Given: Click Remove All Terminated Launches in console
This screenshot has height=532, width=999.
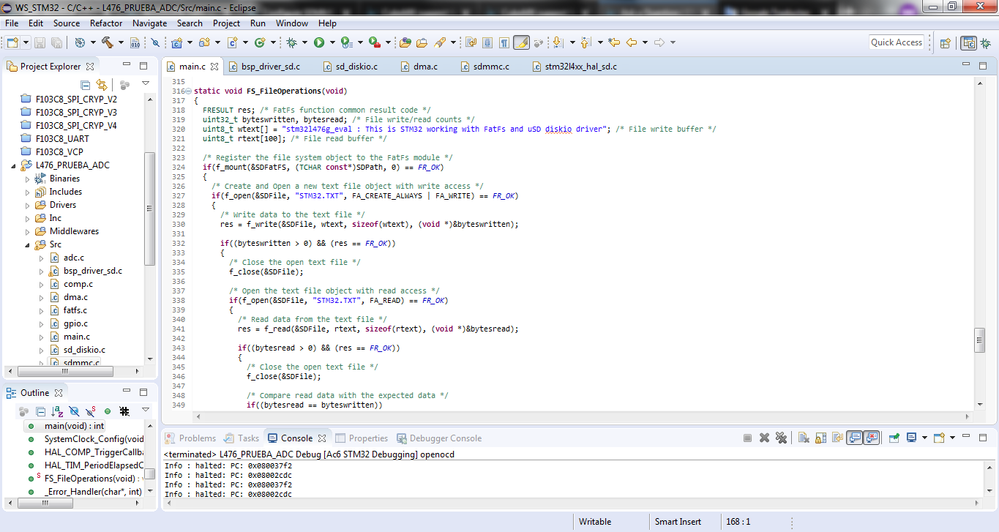Looking at the screenshot, I should click(x=782, y=438).
